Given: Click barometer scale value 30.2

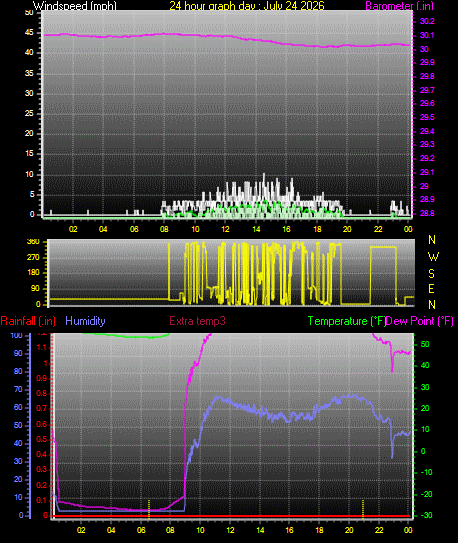Looking at the screenshot, I should coord(427,21).
